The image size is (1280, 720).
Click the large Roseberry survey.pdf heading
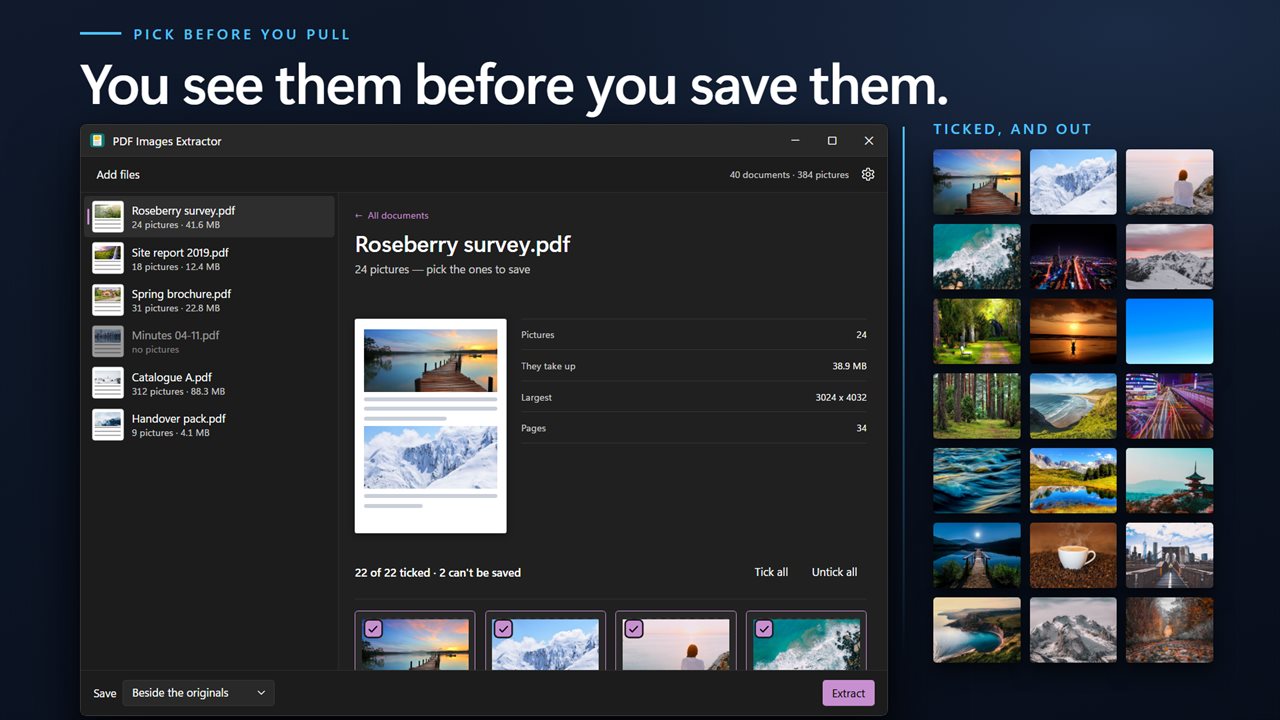click(x=463, y=244)
